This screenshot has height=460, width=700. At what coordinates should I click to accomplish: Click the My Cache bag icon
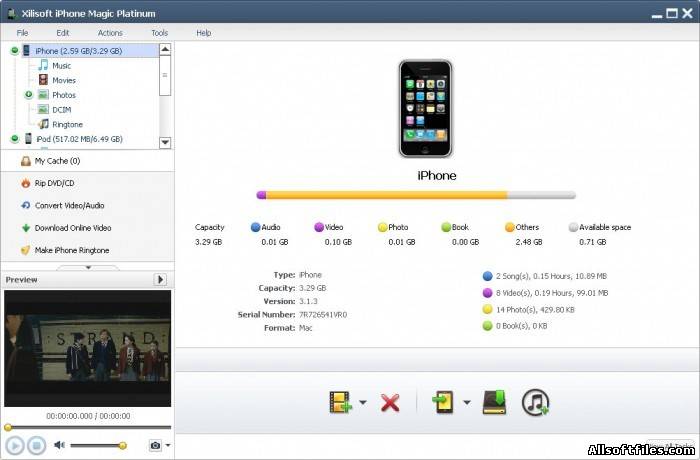25,161
